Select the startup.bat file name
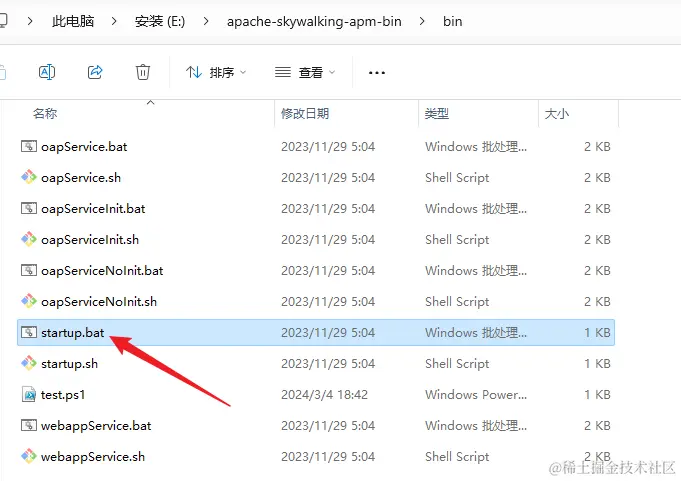The height and width of the screenshot is (481, 681). [x=73, y=333]
